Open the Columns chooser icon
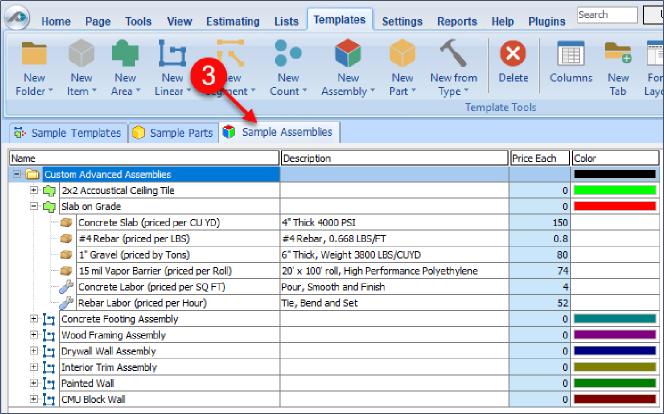The width and height of the screenshot is (664, 414). [571, 53]
